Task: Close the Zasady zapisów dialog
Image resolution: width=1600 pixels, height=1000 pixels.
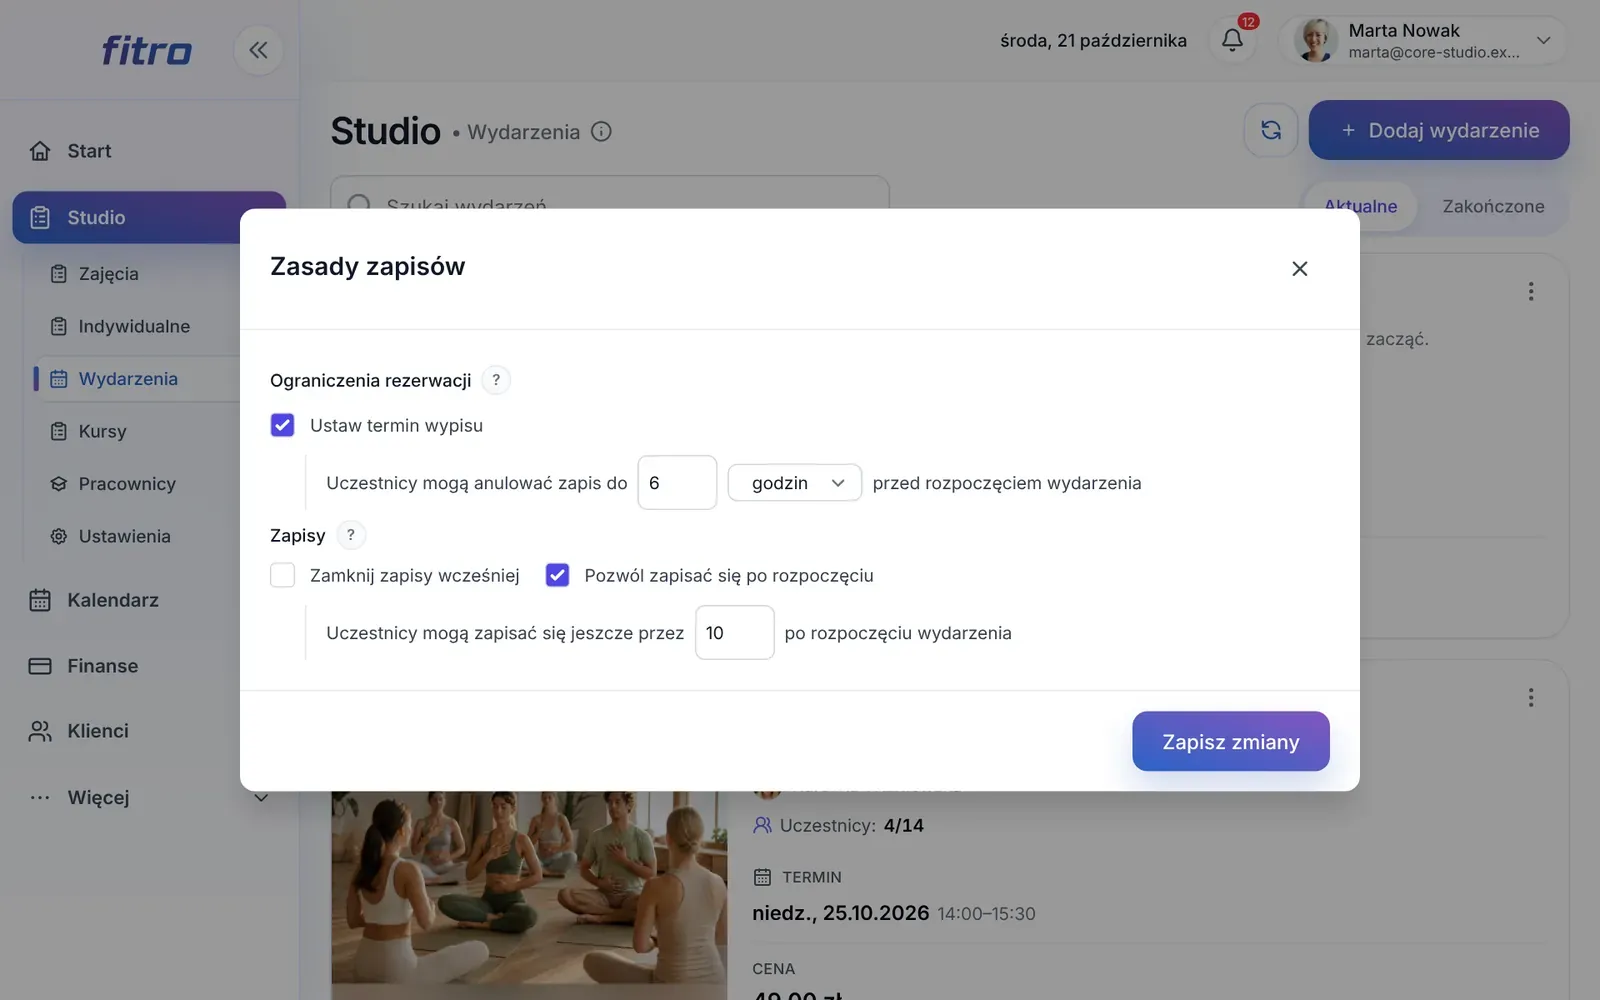Action: [x=1299, y=269]
